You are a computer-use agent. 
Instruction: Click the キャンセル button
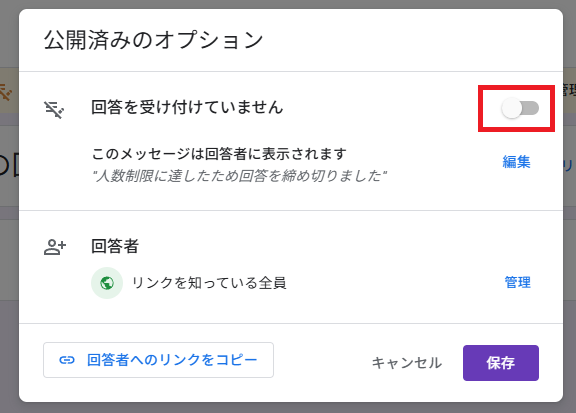pyautogui.click(x=407, y=363)
